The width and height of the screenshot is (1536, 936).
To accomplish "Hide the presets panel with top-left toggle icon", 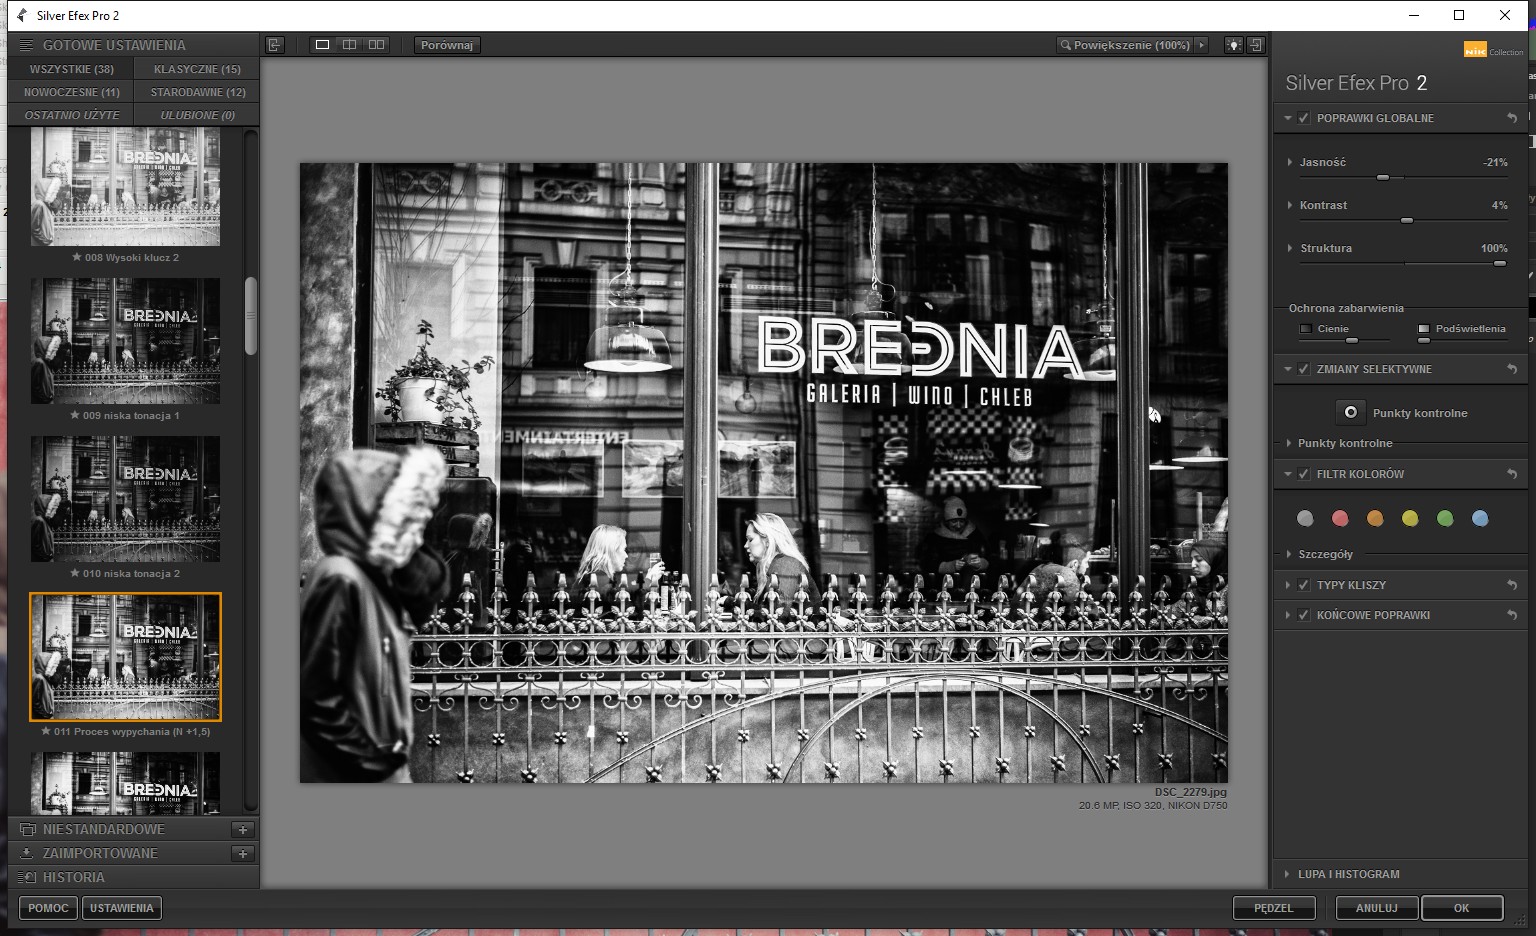I will tap(275, 45).
